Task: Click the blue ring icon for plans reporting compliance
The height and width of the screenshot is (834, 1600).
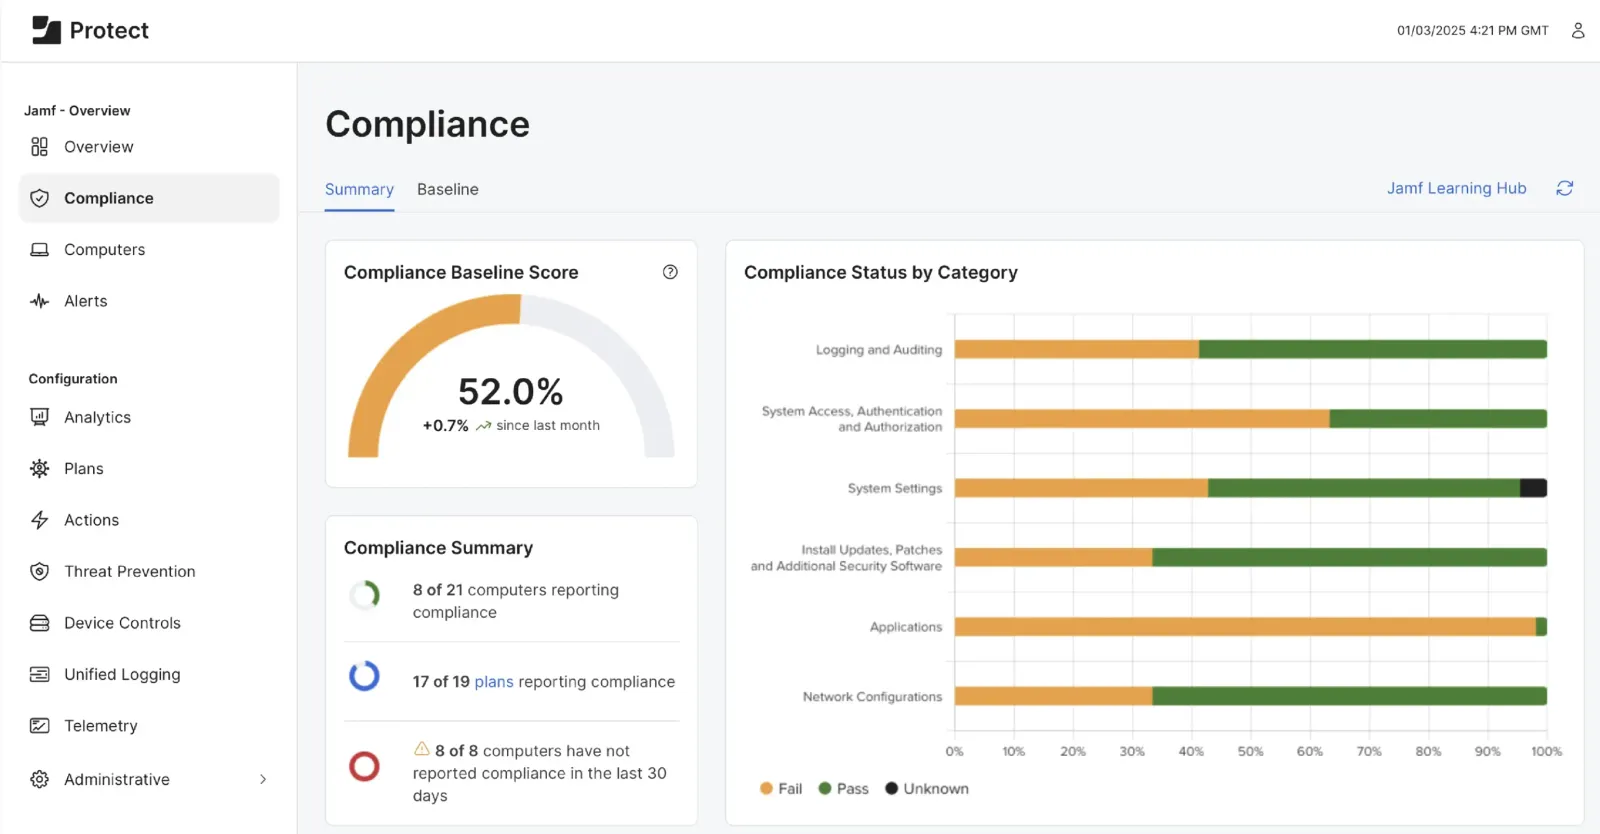Action: [364, 676]
